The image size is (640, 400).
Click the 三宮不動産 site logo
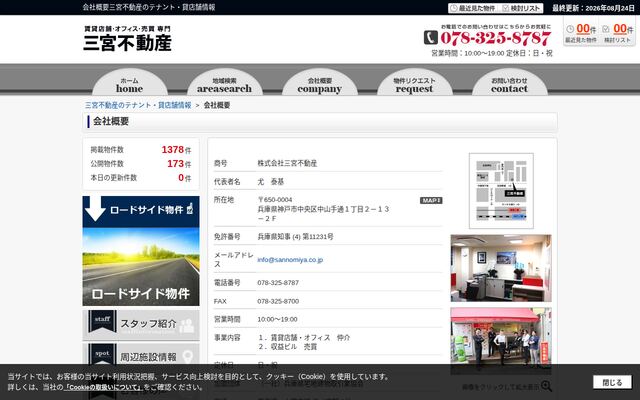tap(128, 39)
